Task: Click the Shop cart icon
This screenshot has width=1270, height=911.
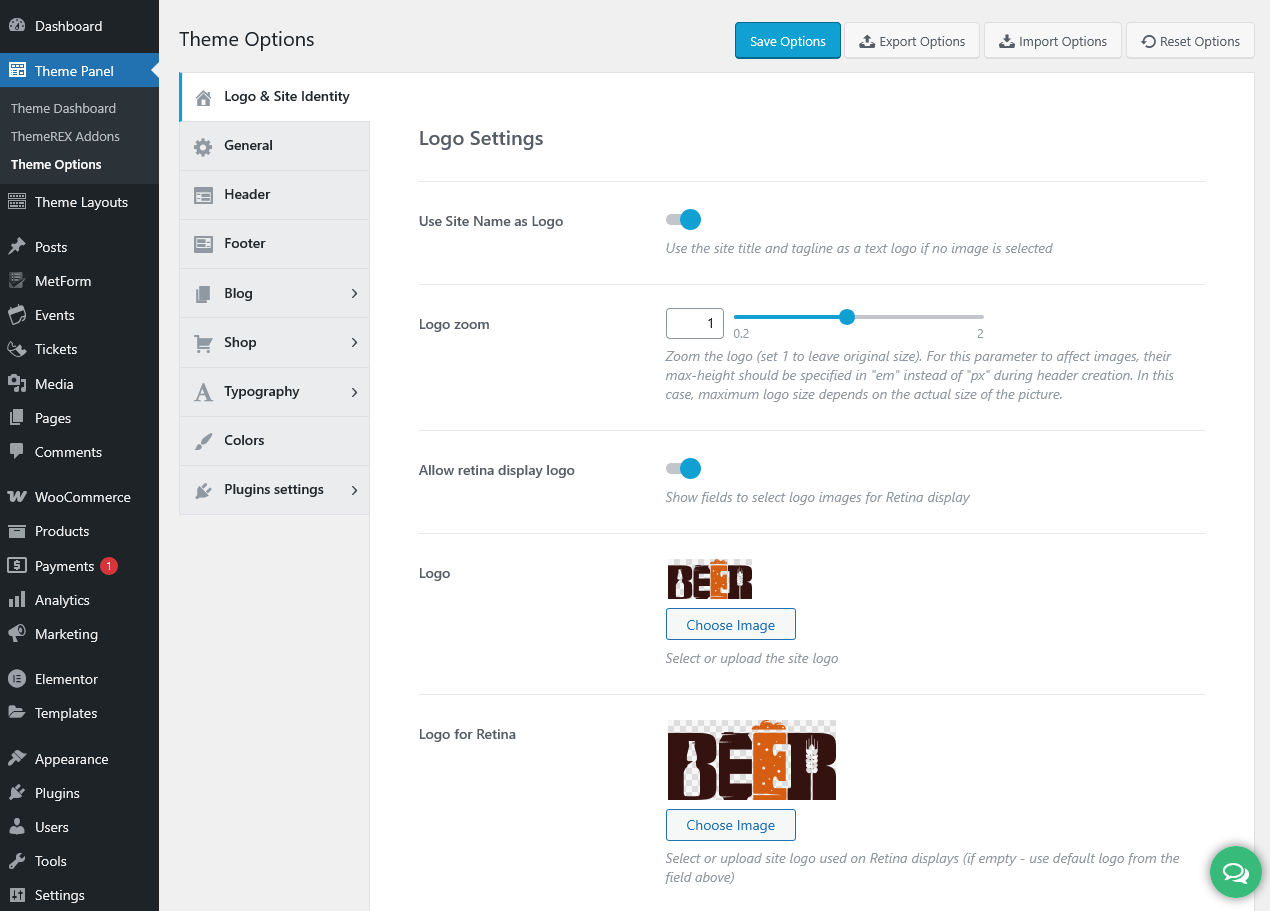Action: pos(203,343)
